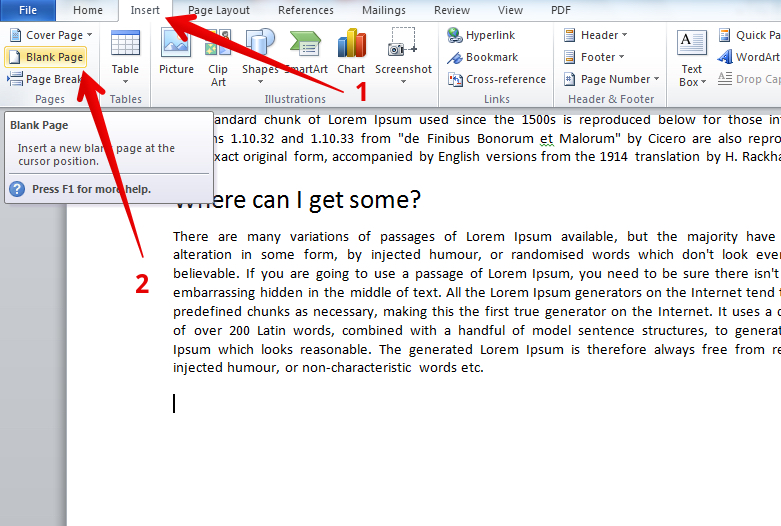
Task: Click the Cover Page icon
Action: (15, 35)
